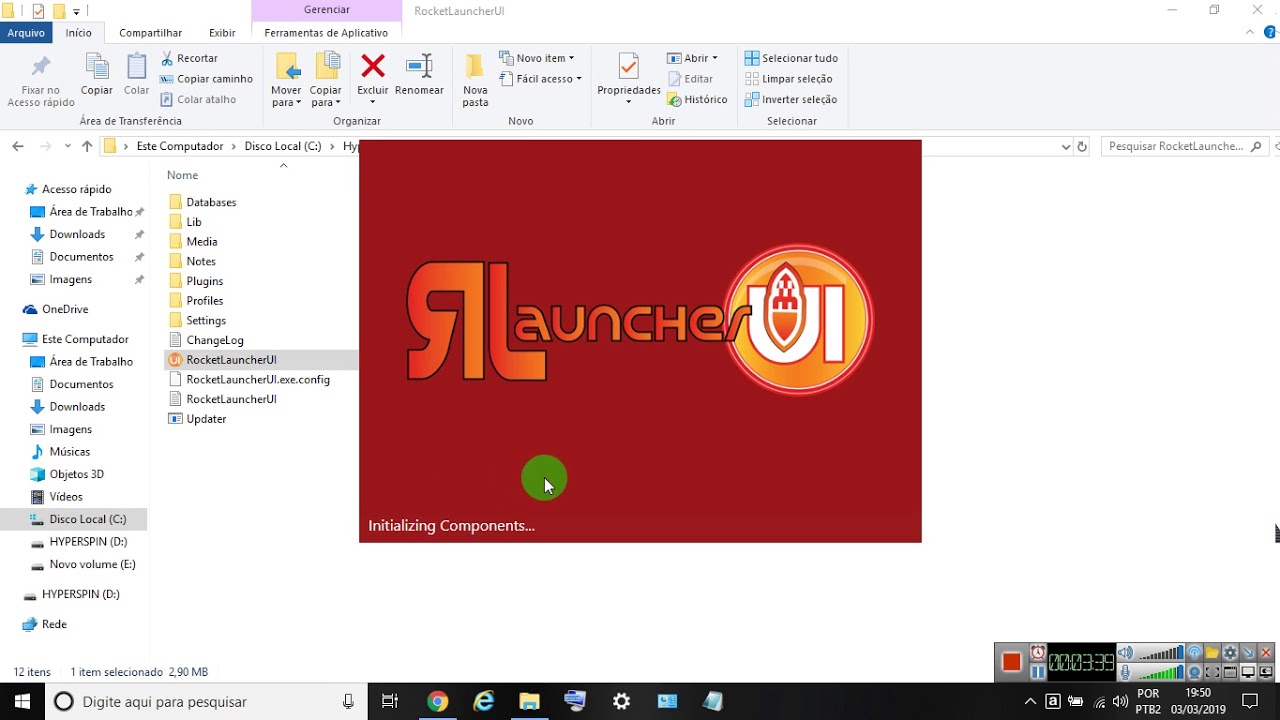Select region capture mode in recorder
The width and height of the screenshot is (1280, 720).
[x=1212, y=672]
